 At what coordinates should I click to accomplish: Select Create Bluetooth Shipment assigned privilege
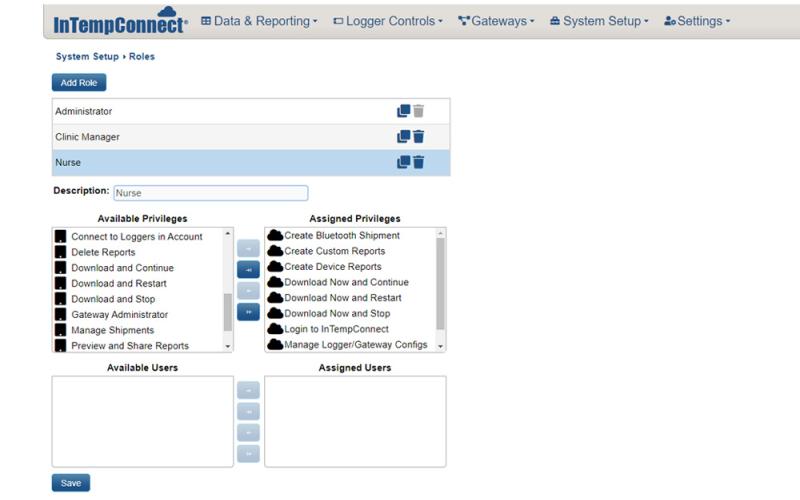pyautogui.click(x=342, y=235)
